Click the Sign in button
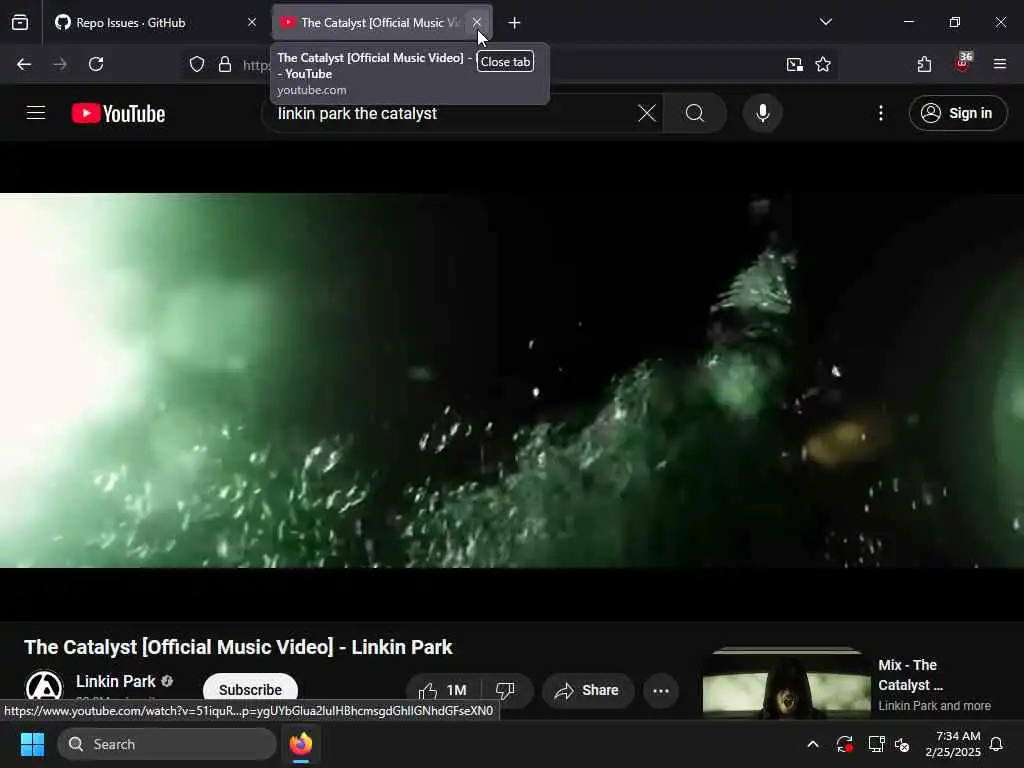Image resolution: width=1024 pixels, height=768 pixels. pos(958,114)
